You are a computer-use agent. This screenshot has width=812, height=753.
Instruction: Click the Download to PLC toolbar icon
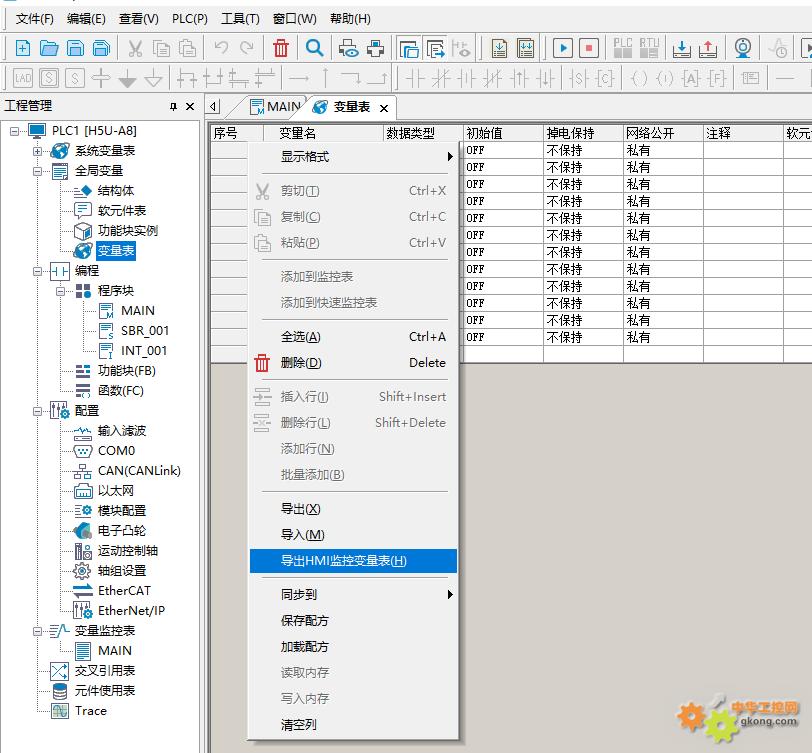click(681, 48)
